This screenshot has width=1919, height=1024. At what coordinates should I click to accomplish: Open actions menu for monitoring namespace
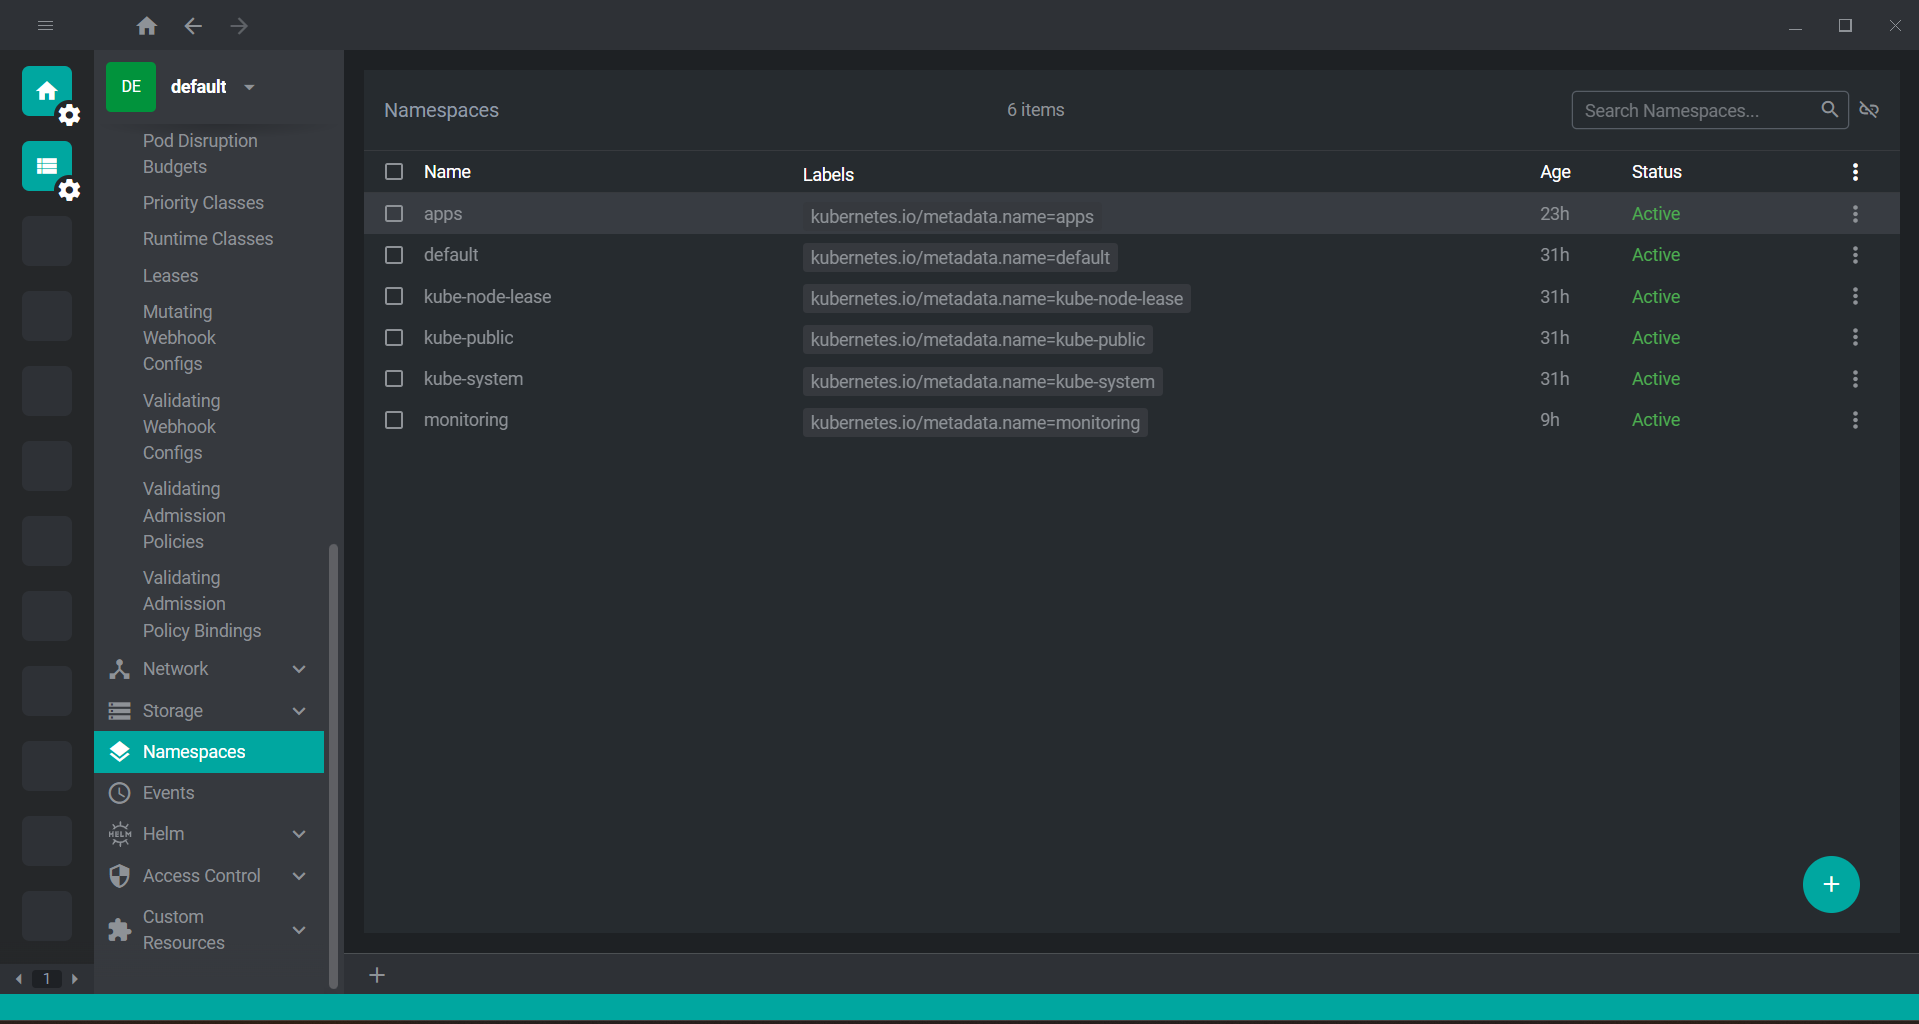click(x=1855, y=420)
